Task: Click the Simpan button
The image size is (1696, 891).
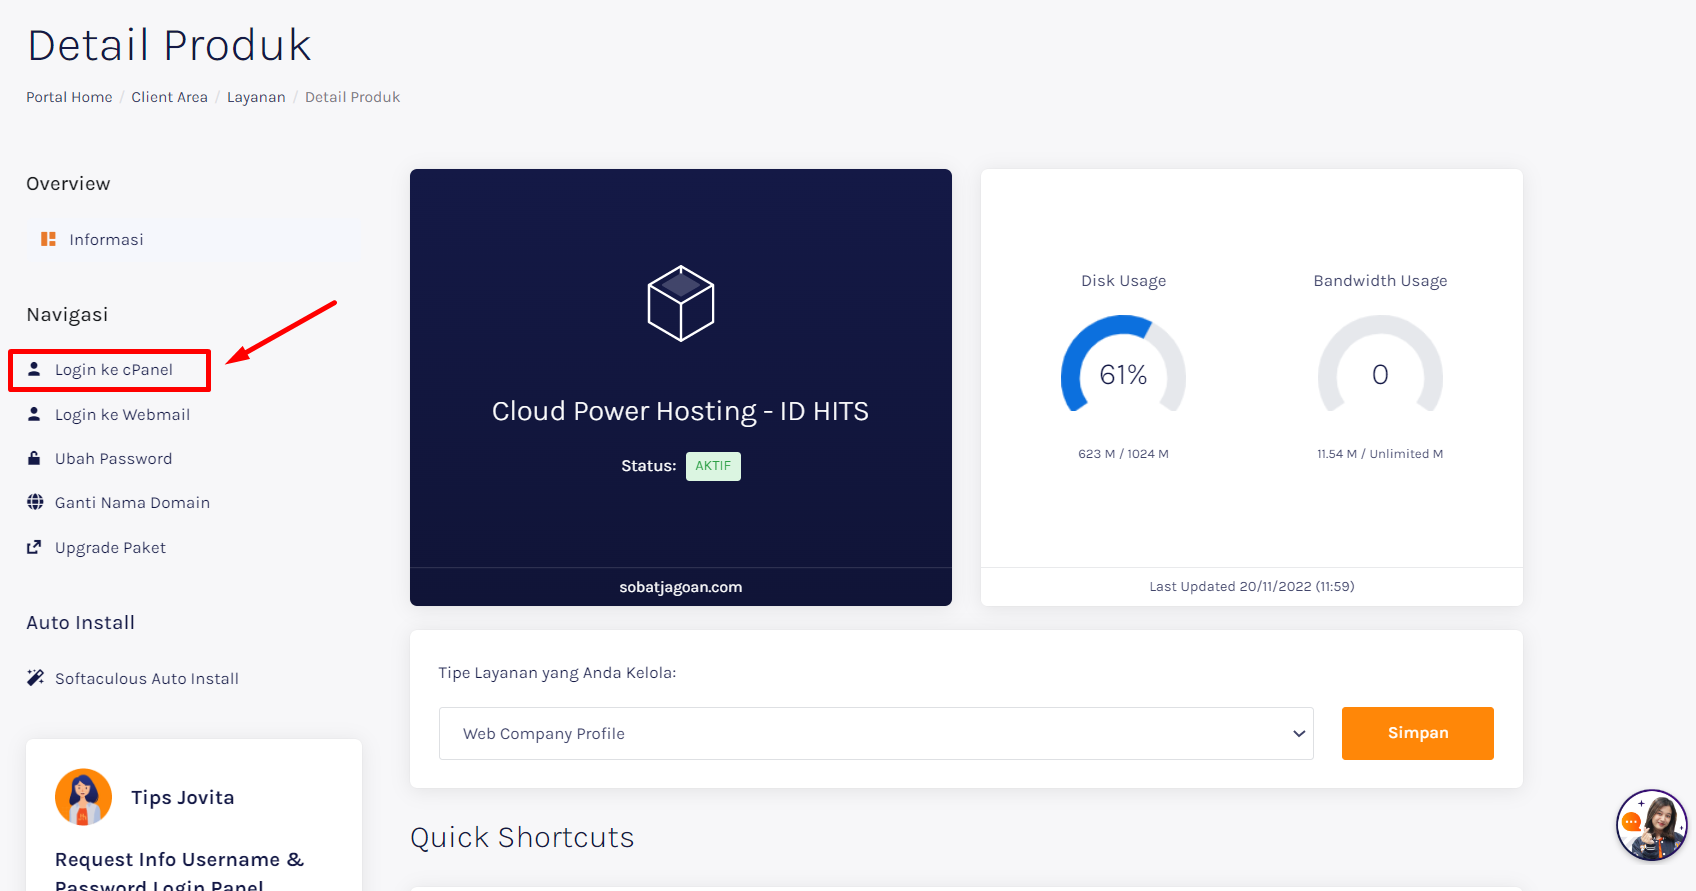Action: point(1417,733)
